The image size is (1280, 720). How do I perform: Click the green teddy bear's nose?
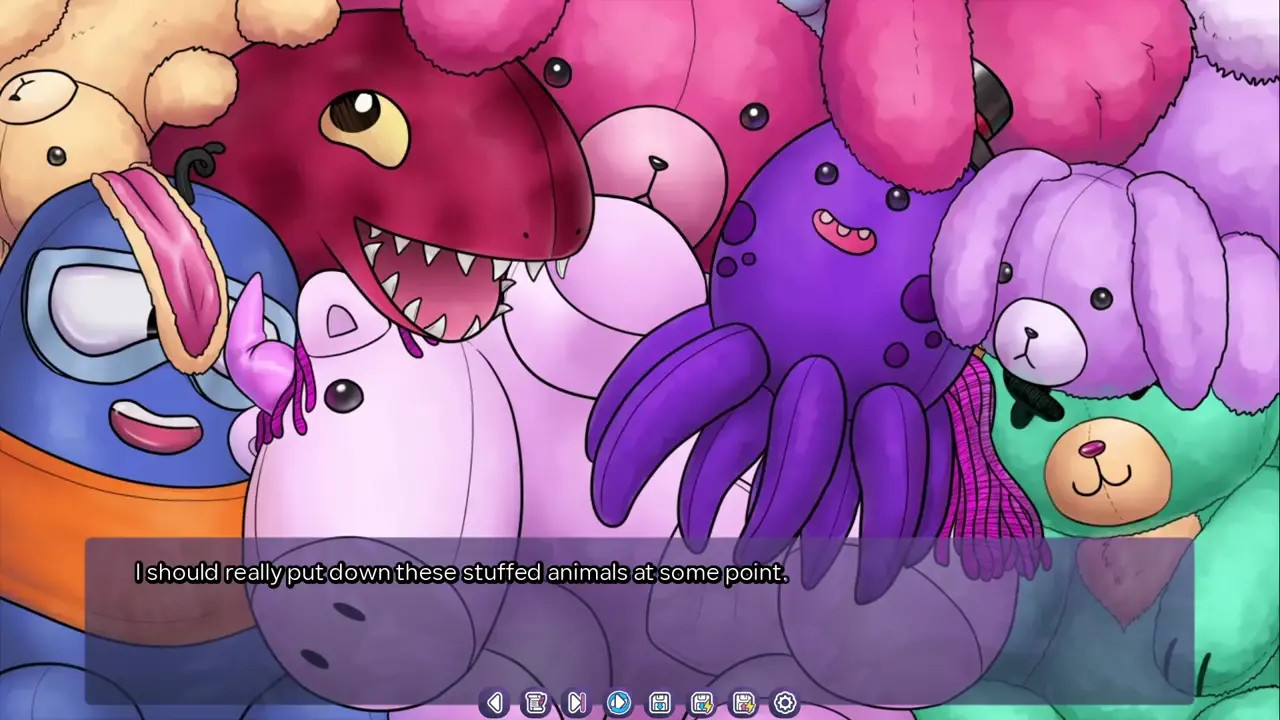[x=1092, y=449]
